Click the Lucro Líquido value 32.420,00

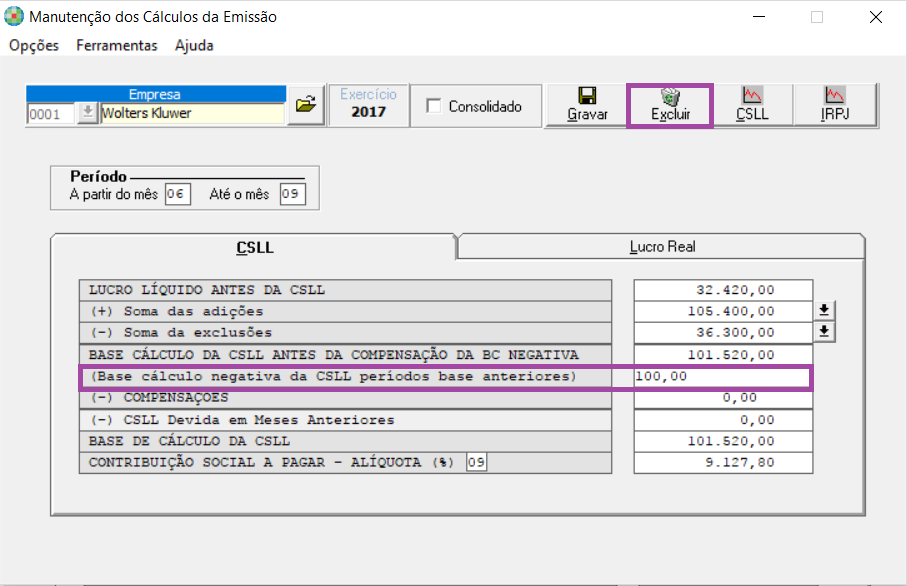(x=723, y=290)
